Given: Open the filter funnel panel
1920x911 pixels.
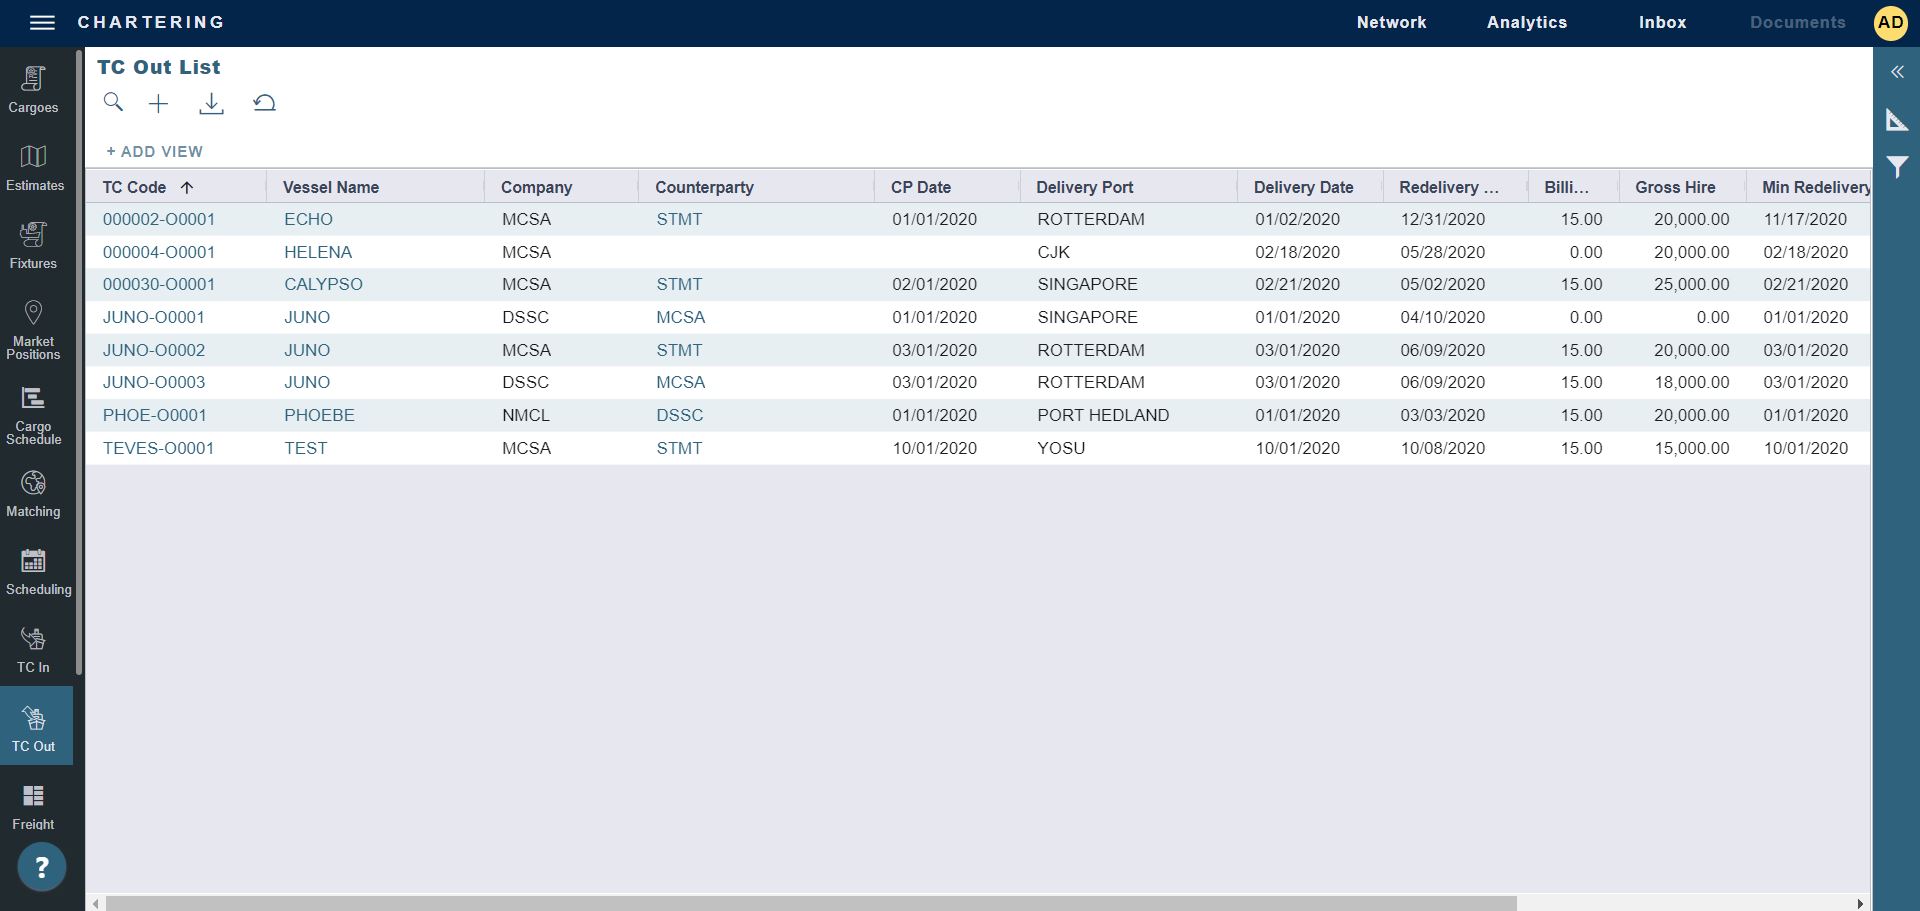Looking at the screenshot, I should [1897, 167].
